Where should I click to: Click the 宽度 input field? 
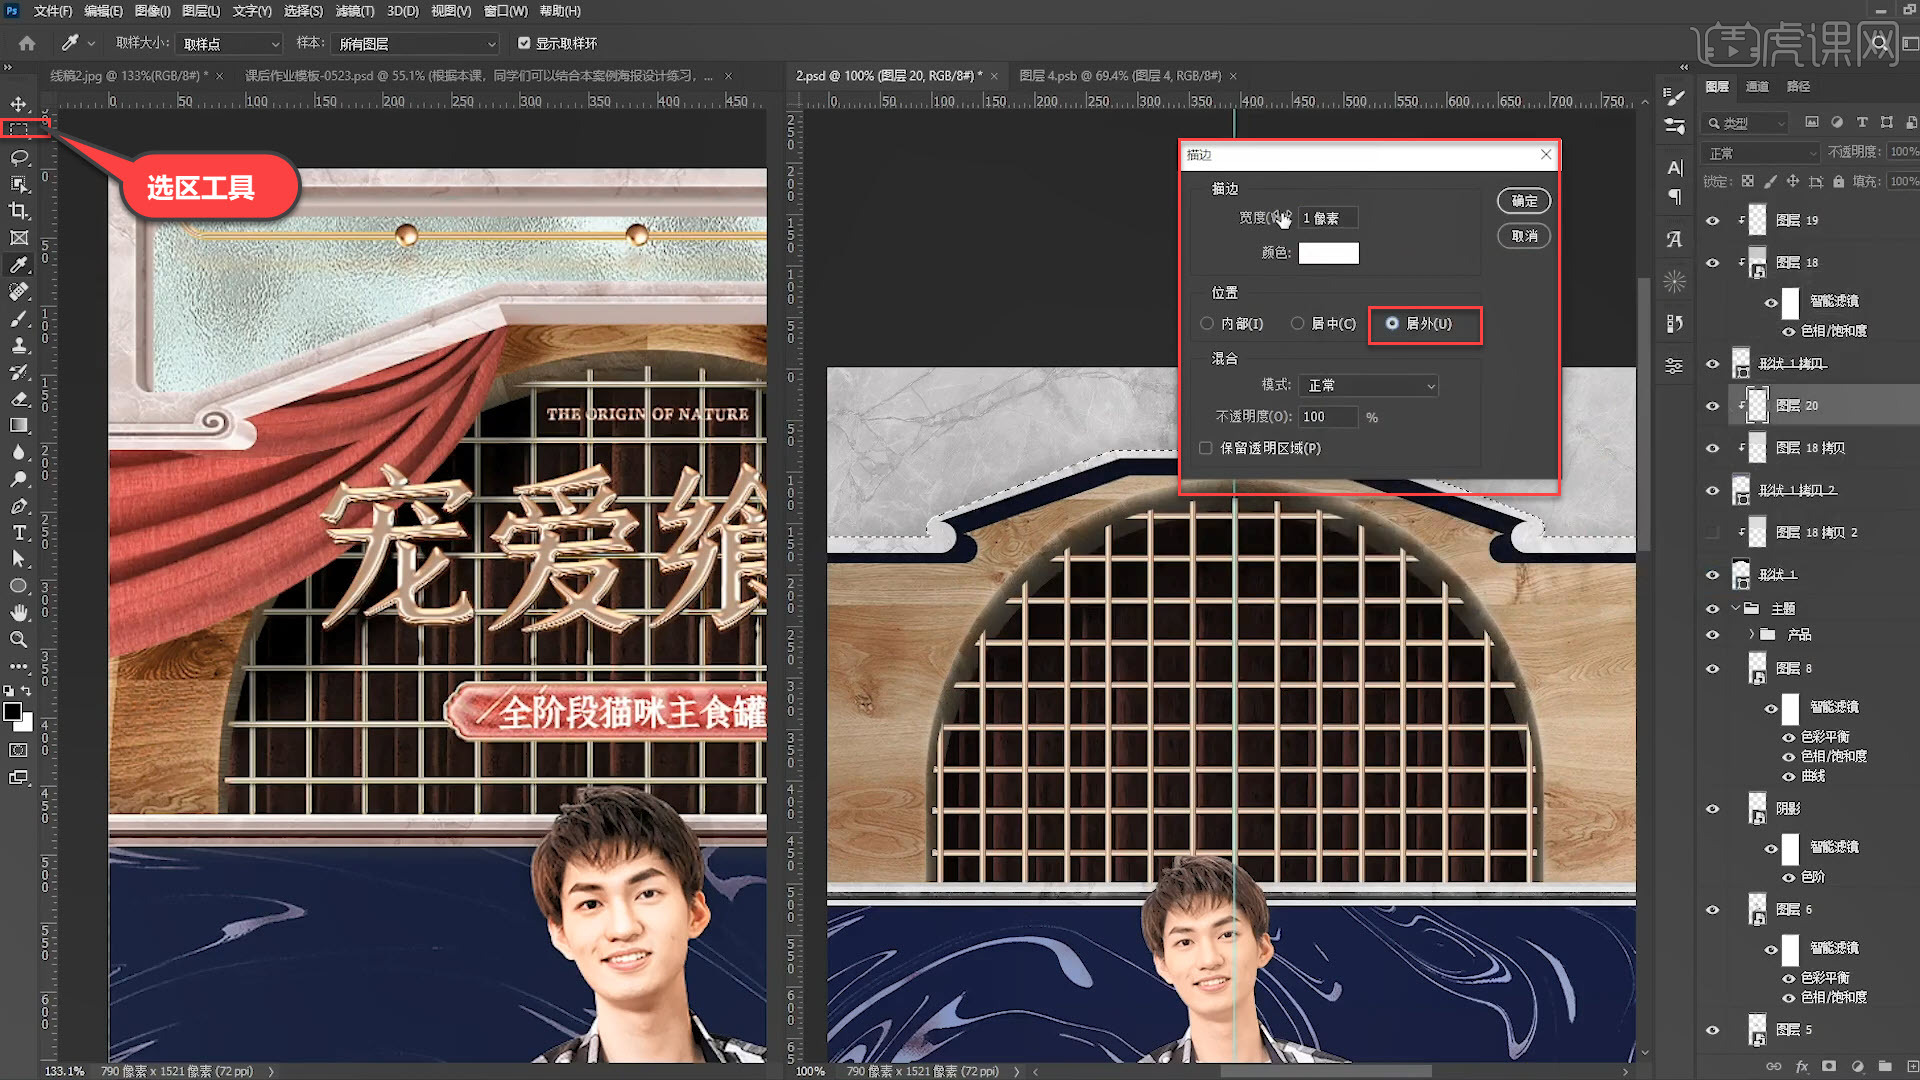tap(1328, 218)
